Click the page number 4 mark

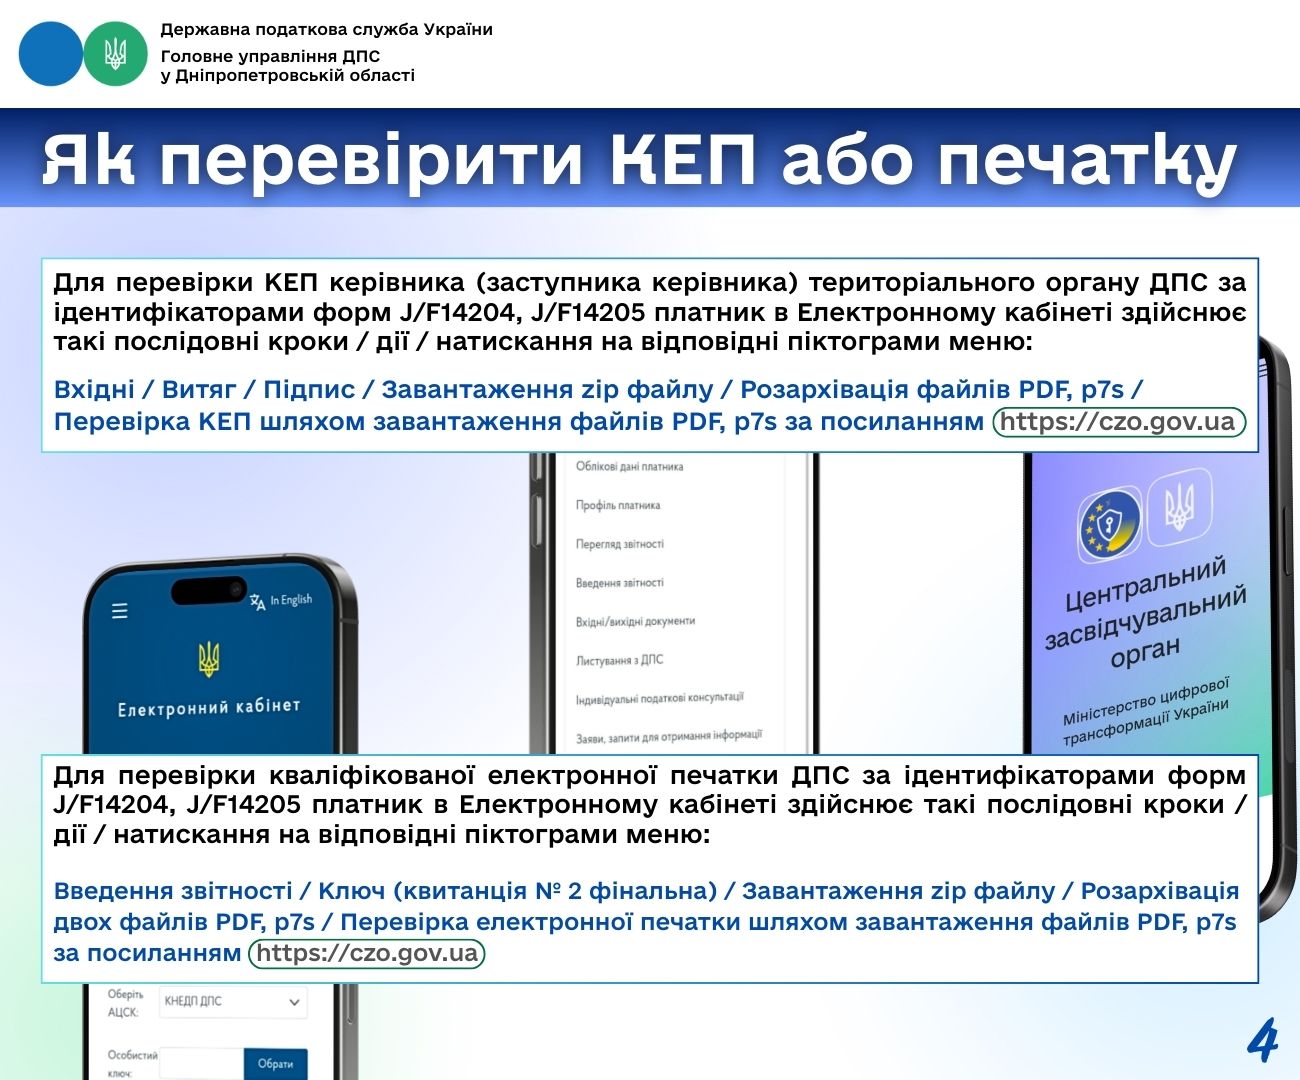1262,1041
